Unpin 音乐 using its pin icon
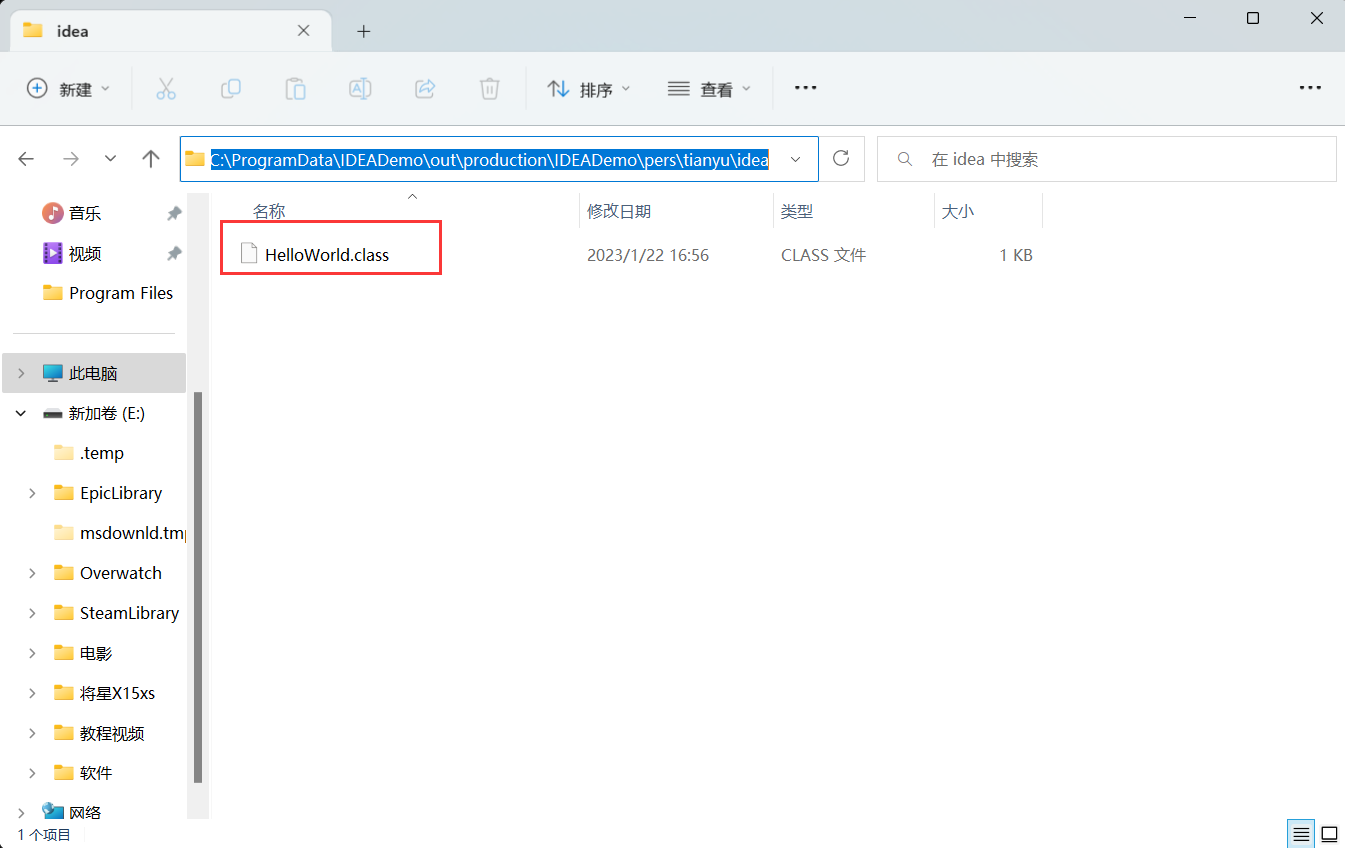This screenshot has height=848, width=1345. click(x=174, y=213)
